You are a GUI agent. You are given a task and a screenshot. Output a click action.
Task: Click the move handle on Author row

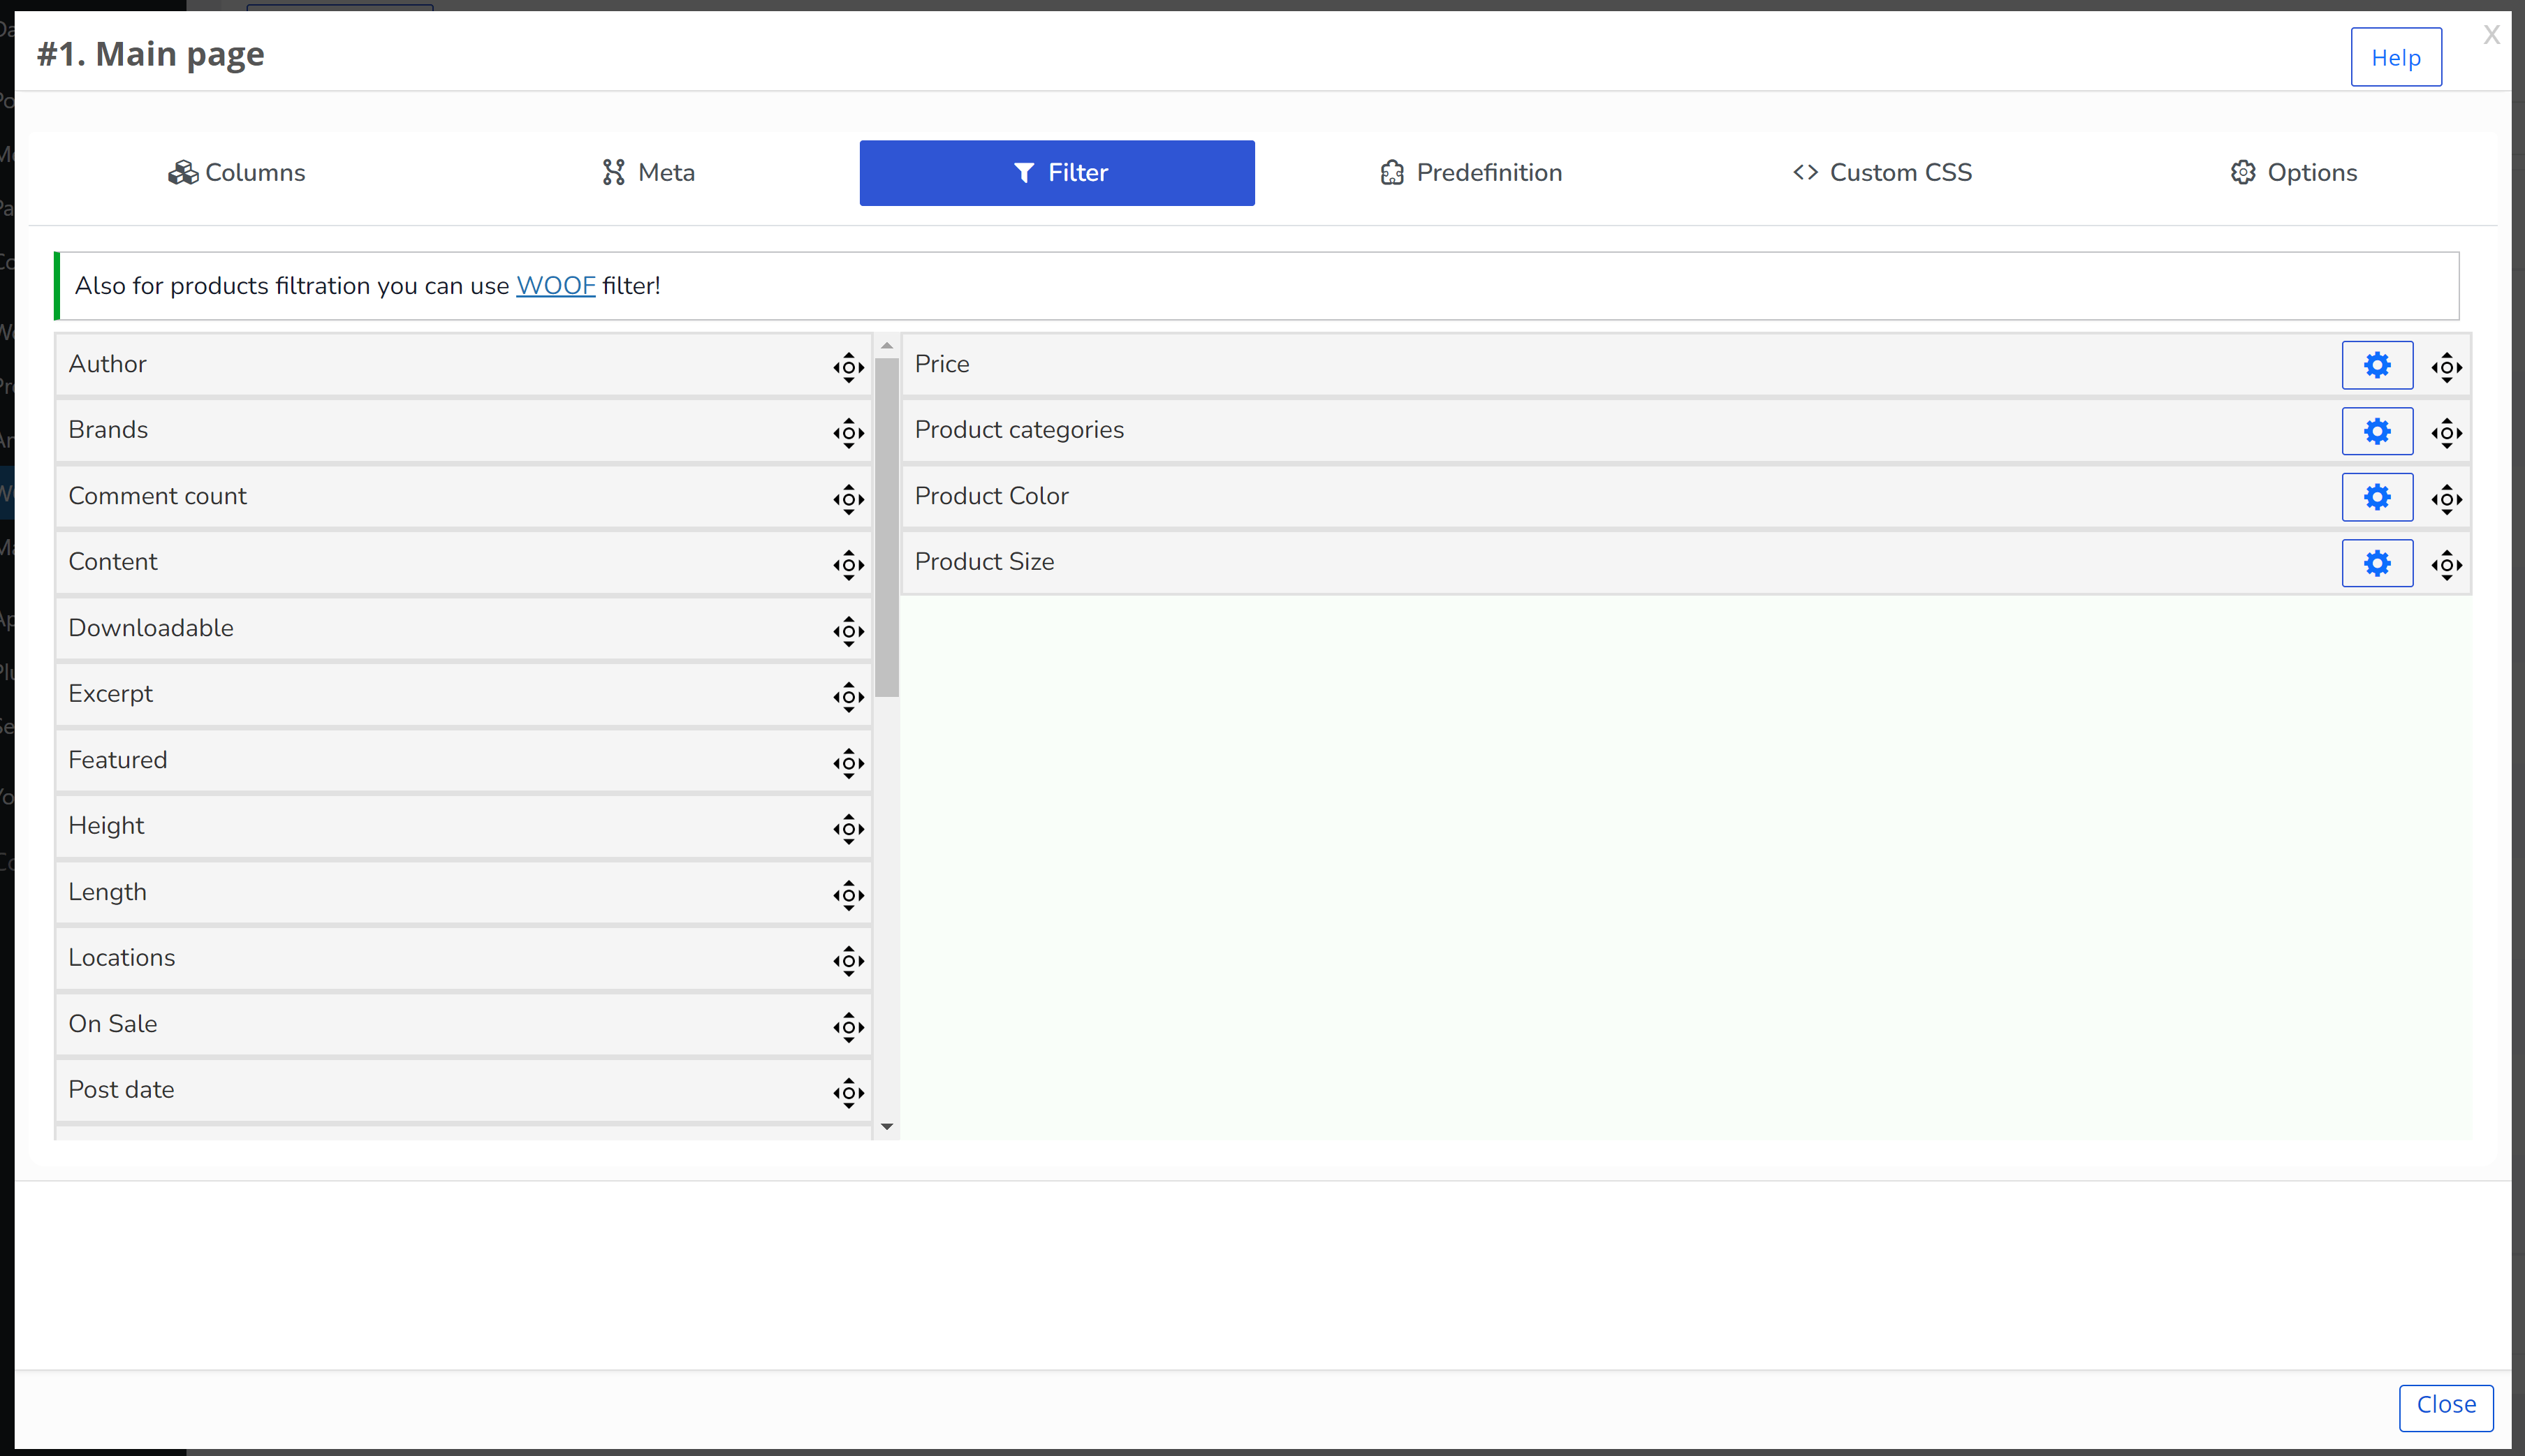point(848,367)
